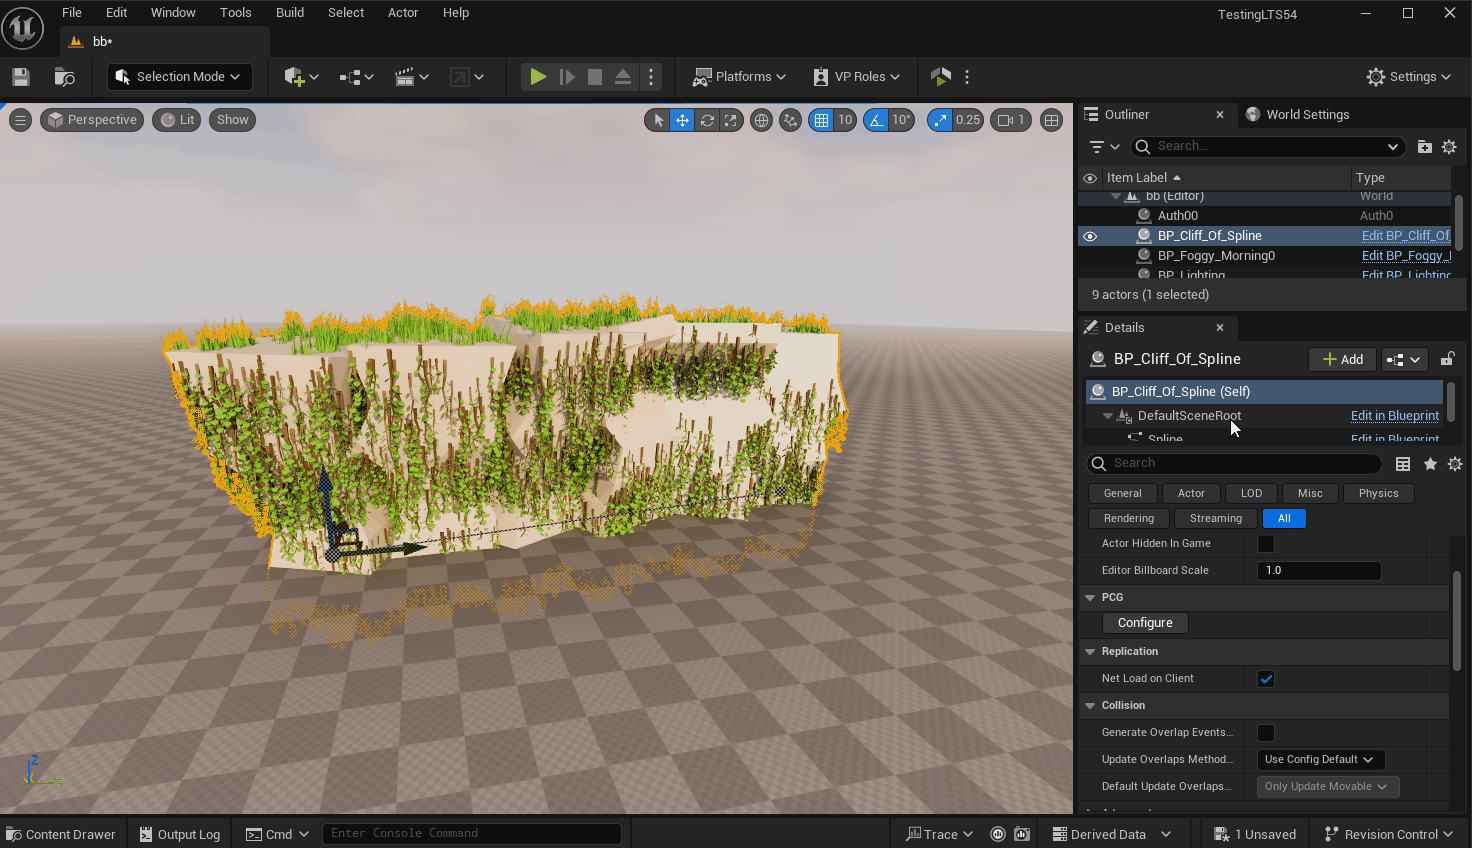The height and width of the screenshot is (848, 1472).
Task: Click the Advance Frame button
Action: tap(567, 77)
